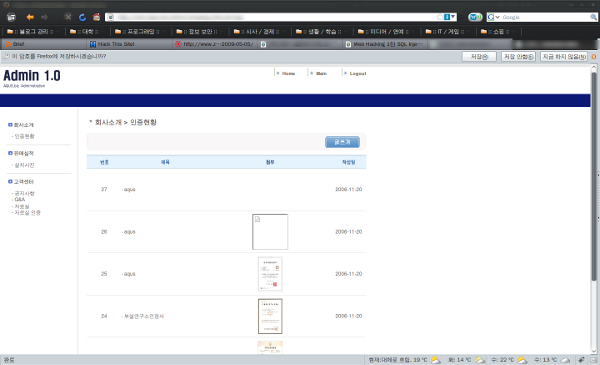Open post 25 titled aqua
This screenshot has width=600, height=365.
[129, 274]
